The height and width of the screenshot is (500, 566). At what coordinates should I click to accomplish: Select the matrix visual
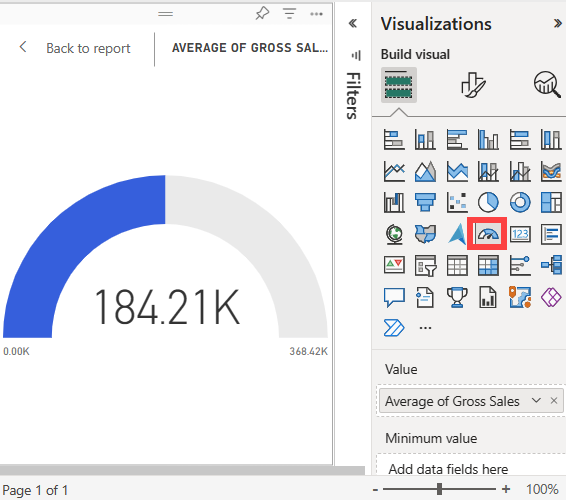click(x=488, y=265)
